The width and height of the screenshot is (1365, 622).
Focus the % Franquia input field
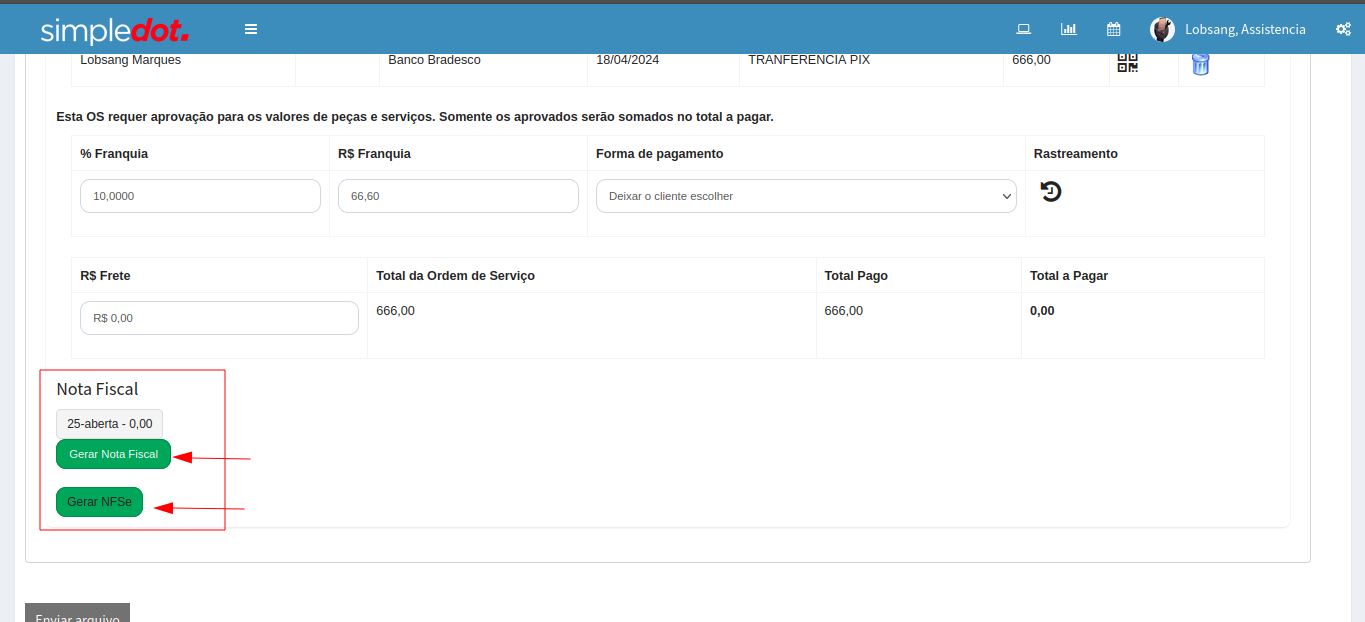pos(200,196)
